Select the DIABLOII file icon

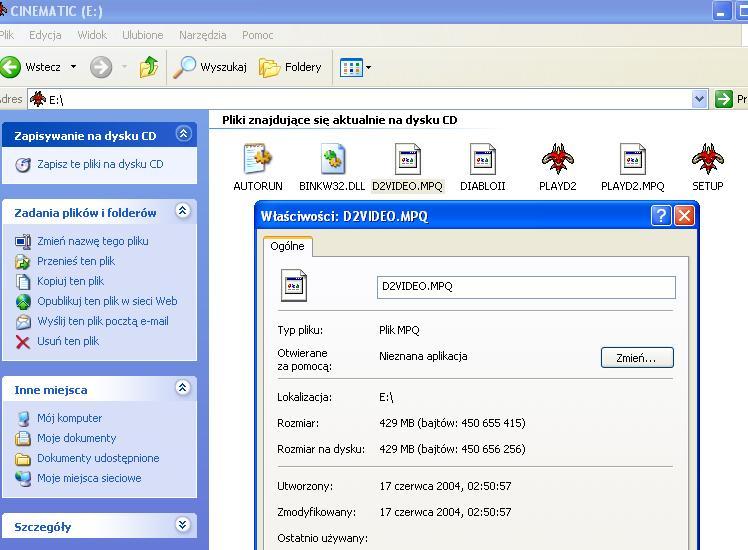[x=482, y=159]
